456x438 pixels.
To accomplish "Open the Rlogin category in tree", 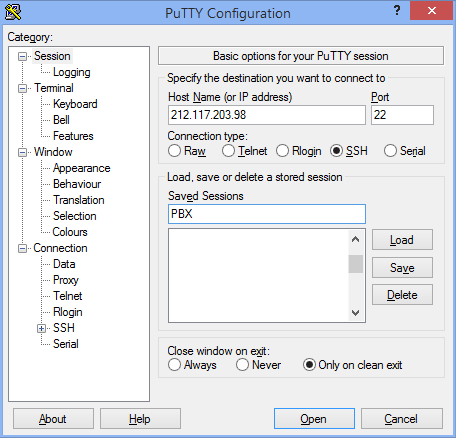I will click(68, 312).
